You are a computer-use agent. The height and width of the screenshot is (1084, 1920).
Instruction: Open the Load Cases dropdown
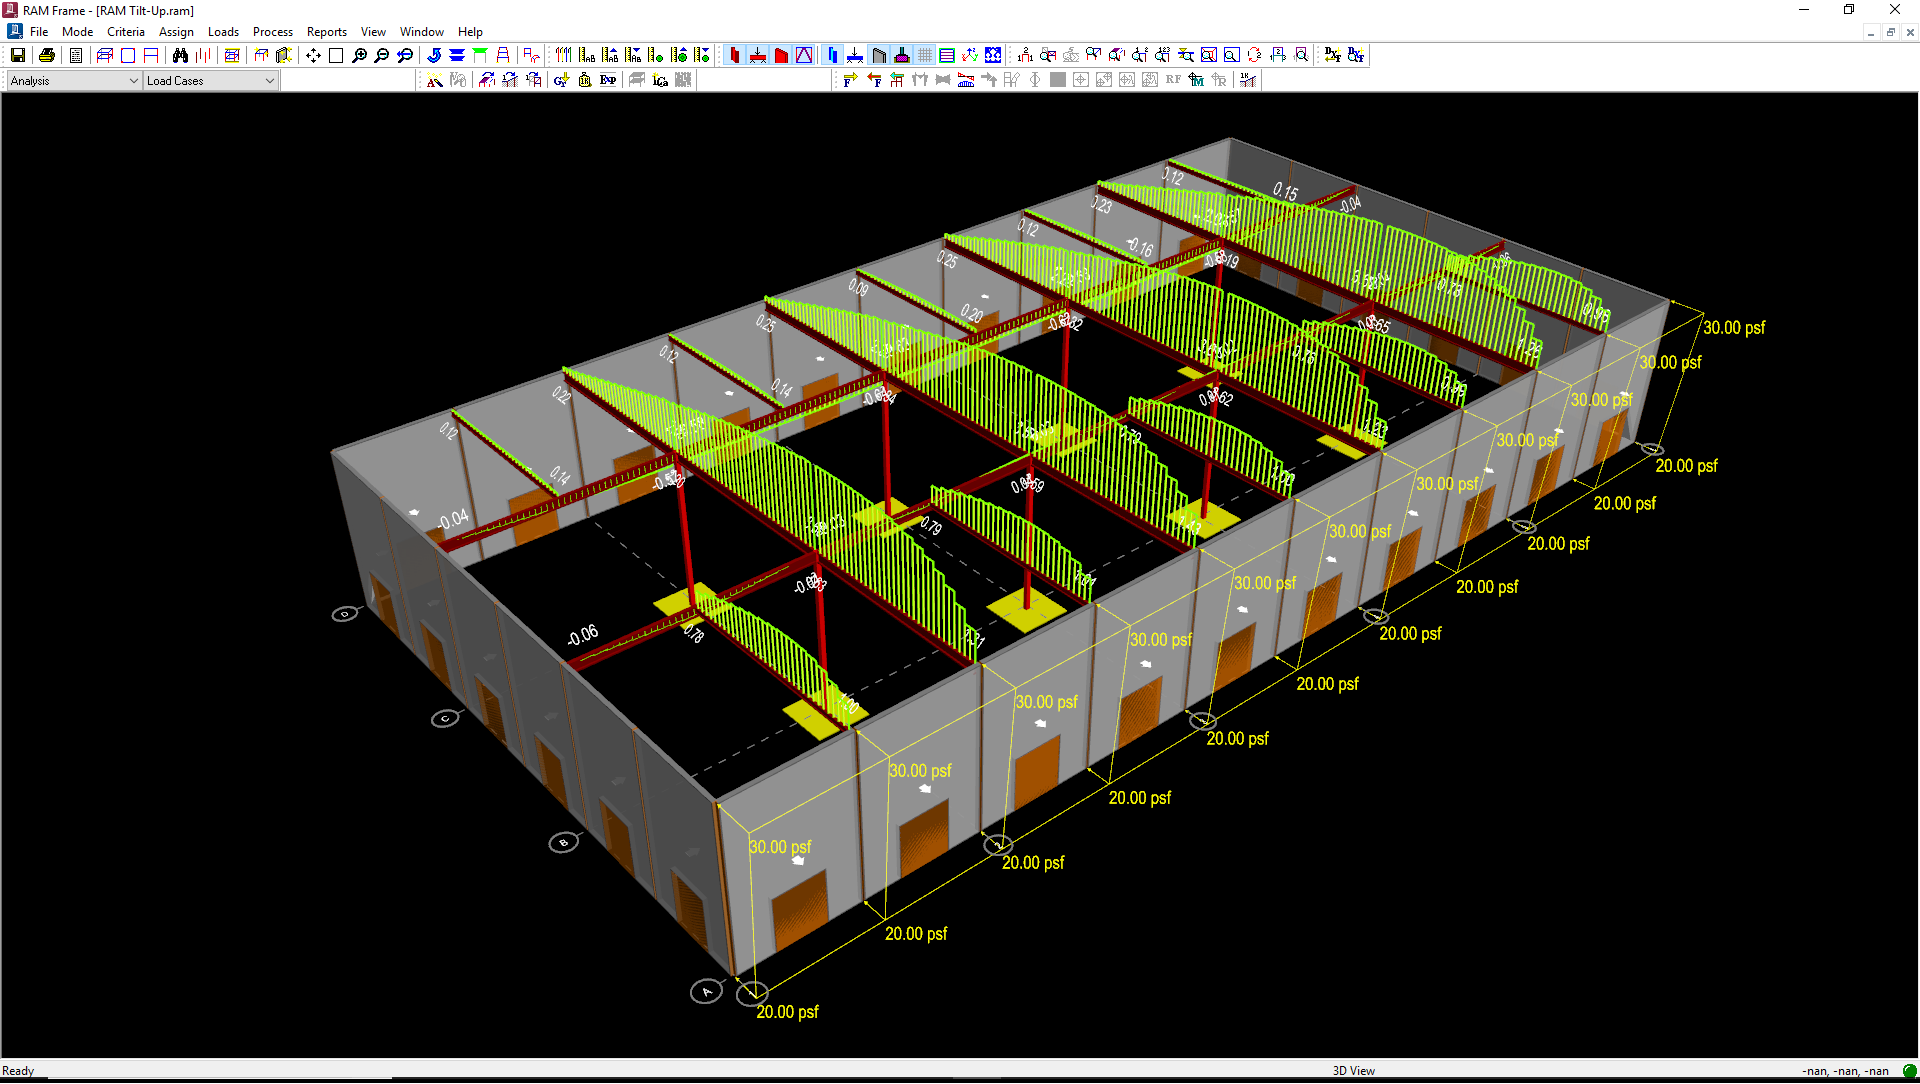[x=210, y=81]
